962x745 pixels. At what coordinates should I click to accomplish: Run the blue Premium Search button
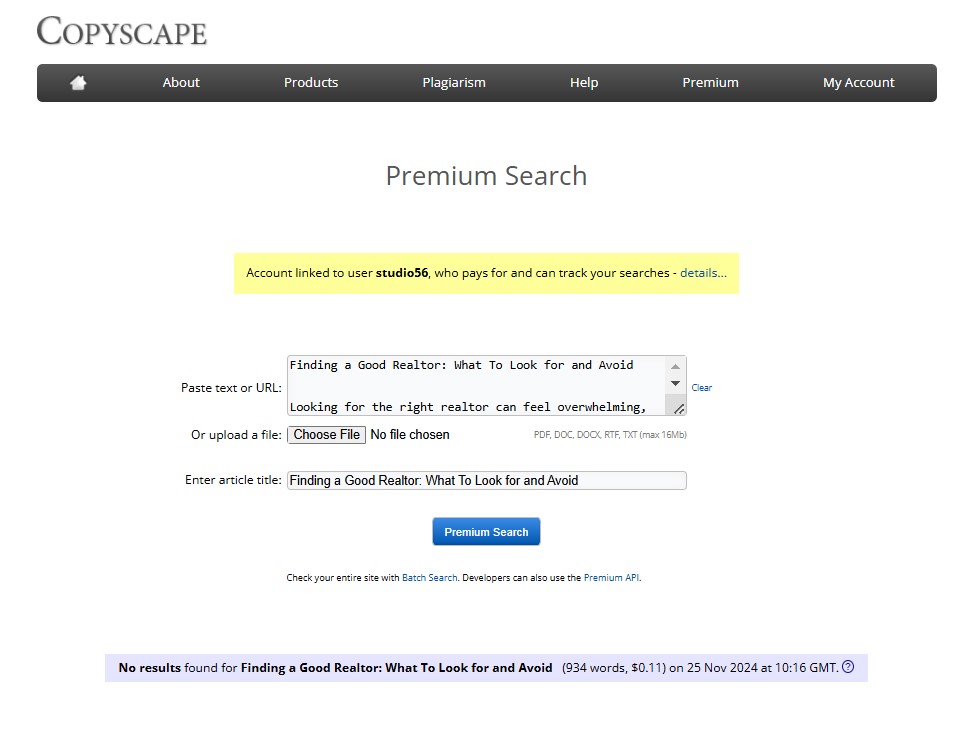point(487,531)
